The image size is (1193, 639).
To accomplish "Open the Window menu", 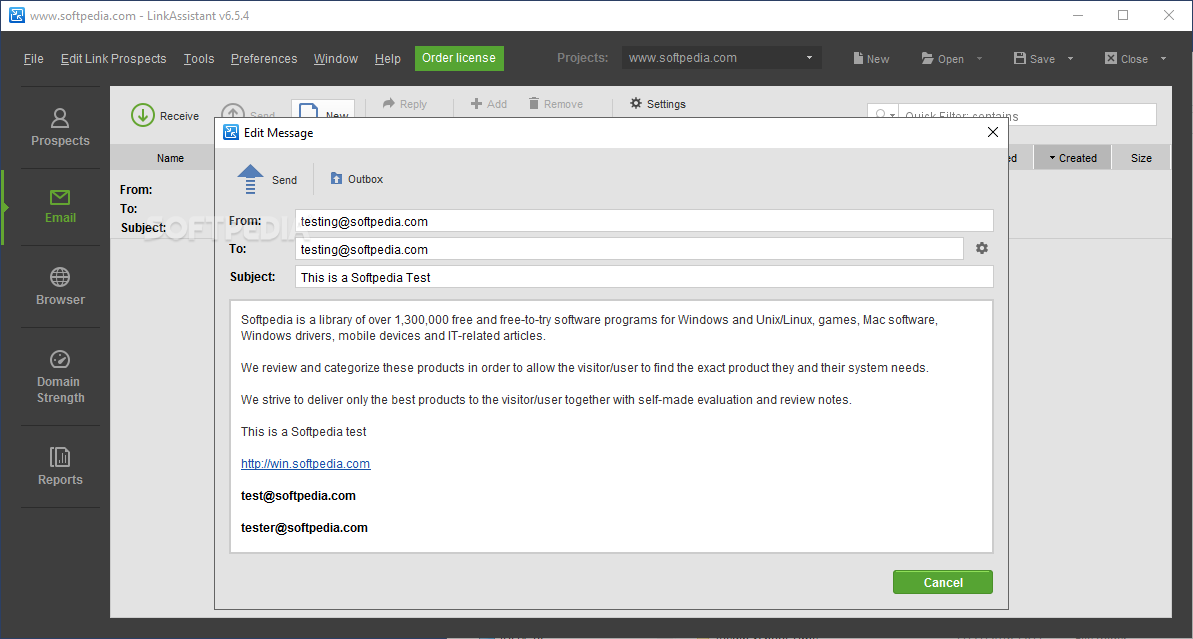I will pos(336,59).
